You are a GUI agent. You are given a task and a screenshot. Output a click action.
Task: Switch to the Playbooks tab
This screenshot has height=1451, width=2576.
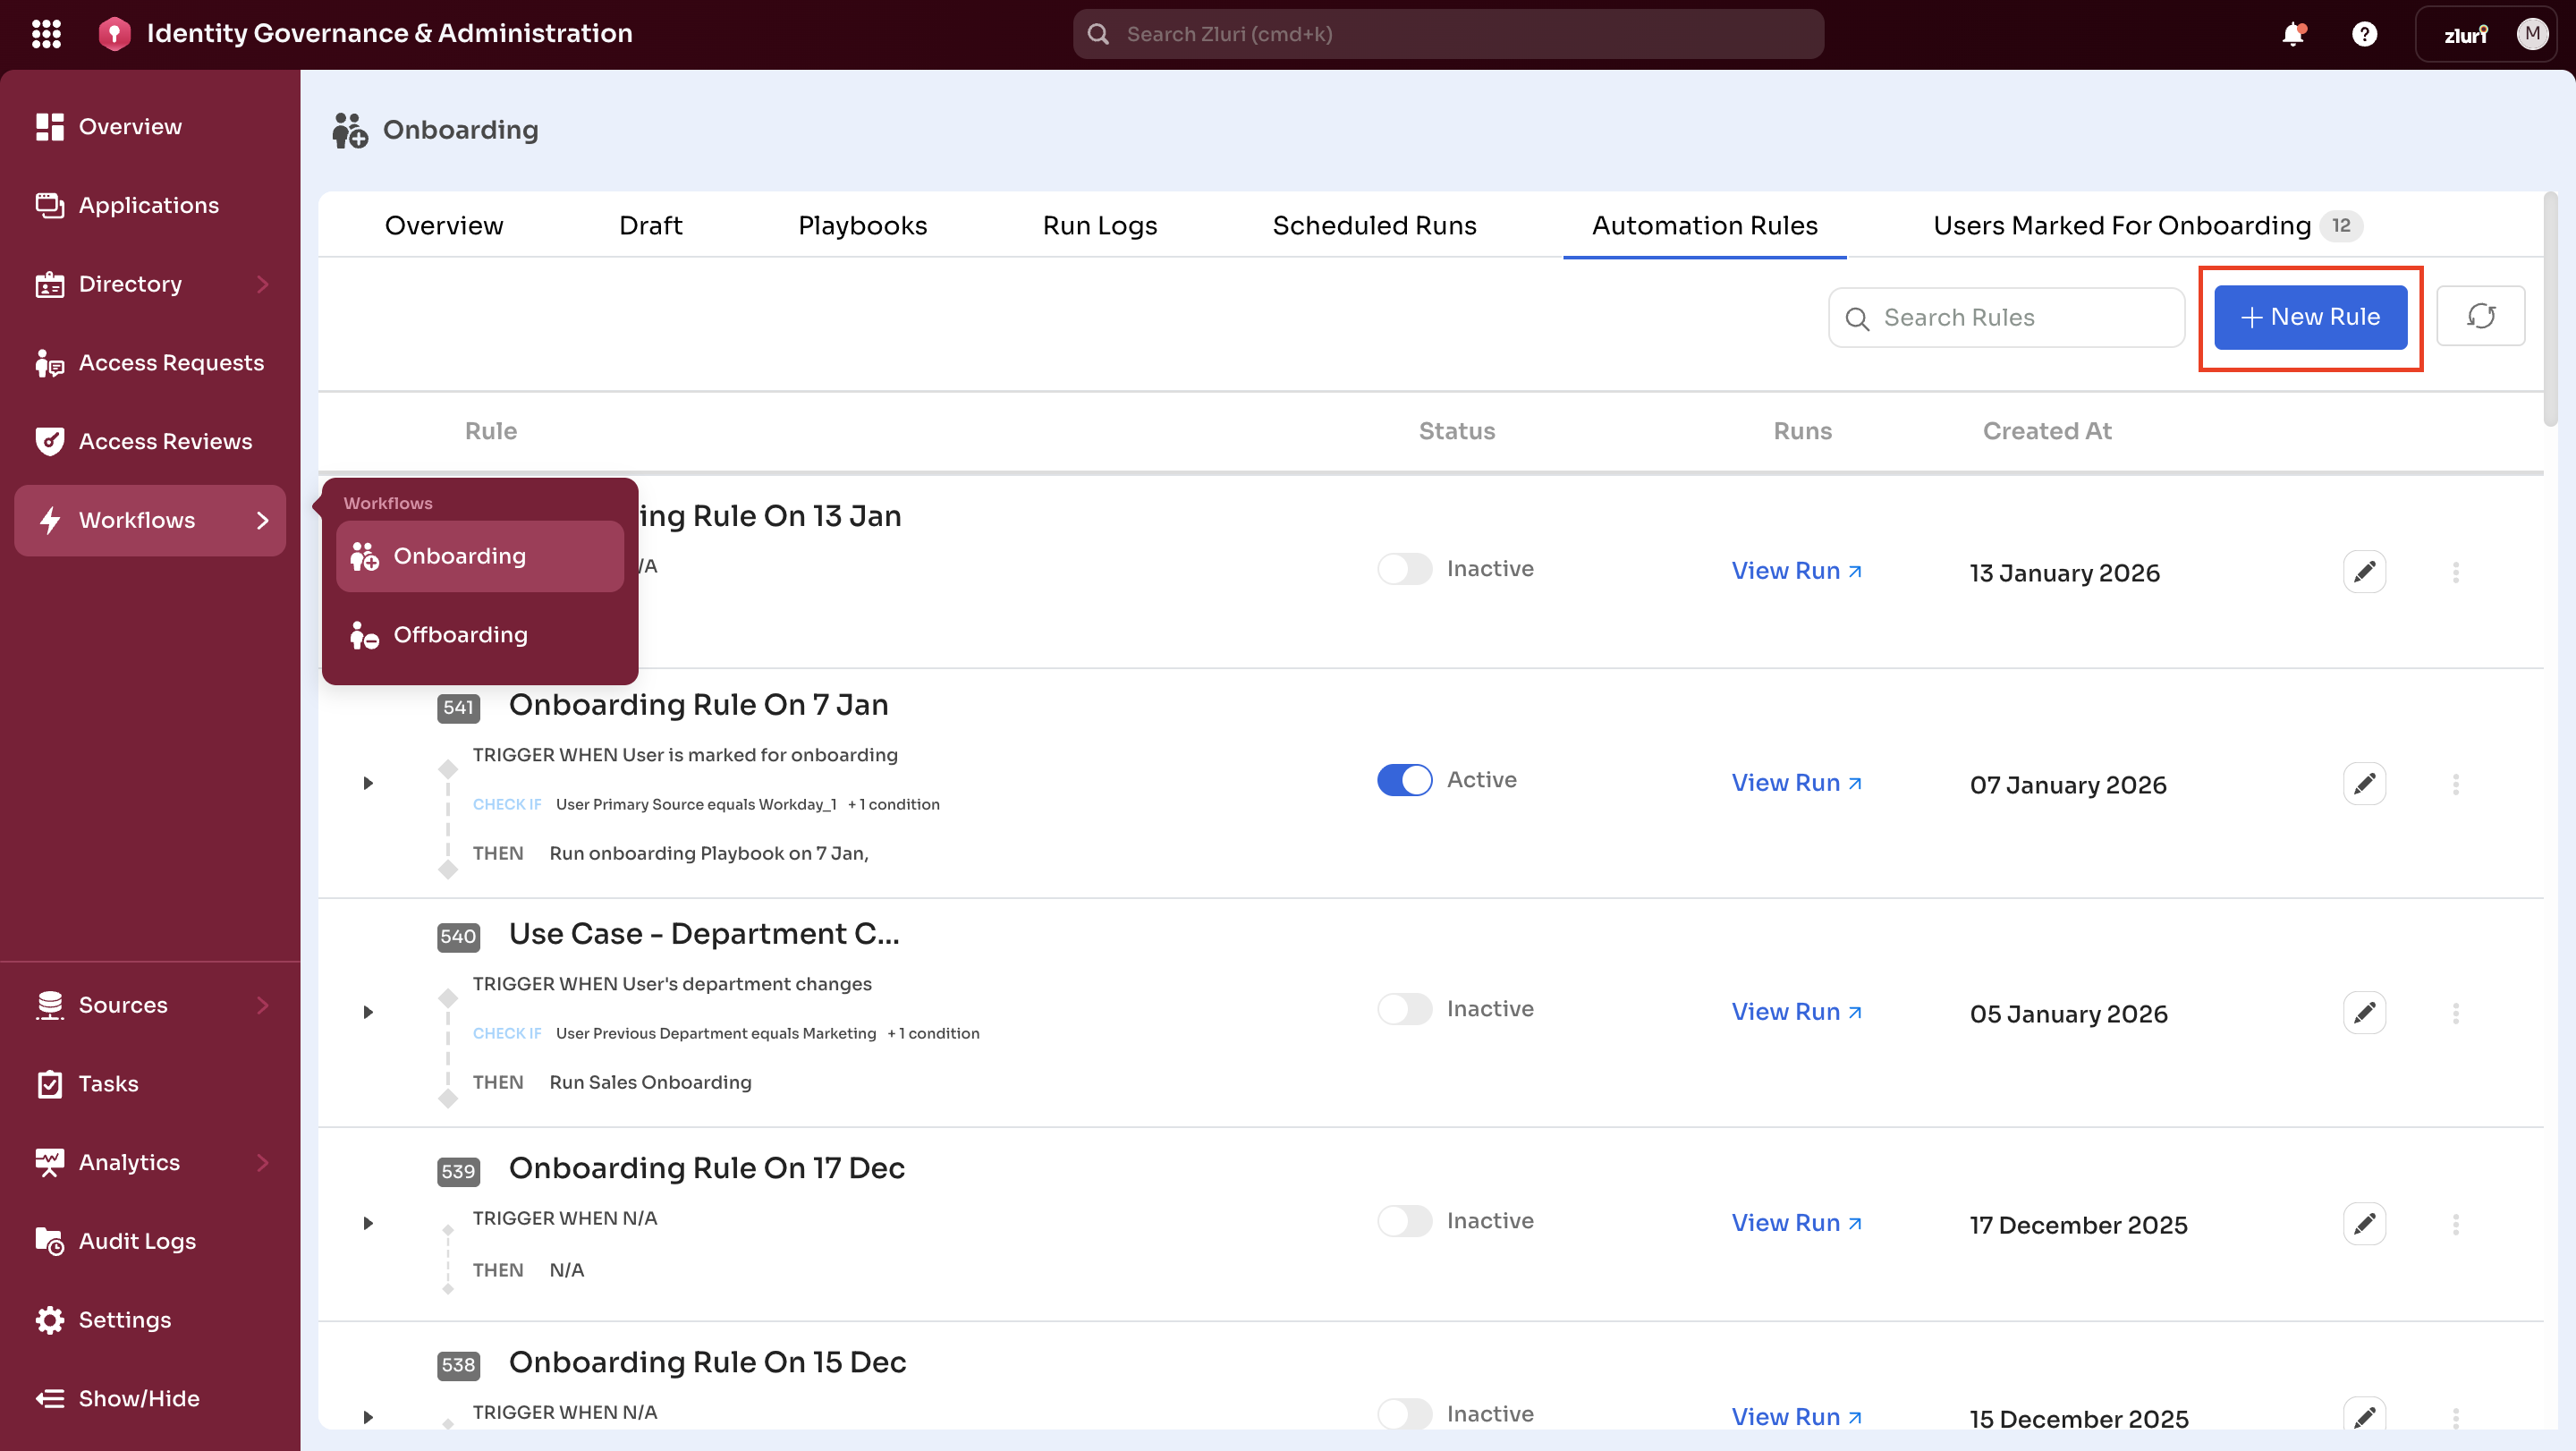[862, 226]
